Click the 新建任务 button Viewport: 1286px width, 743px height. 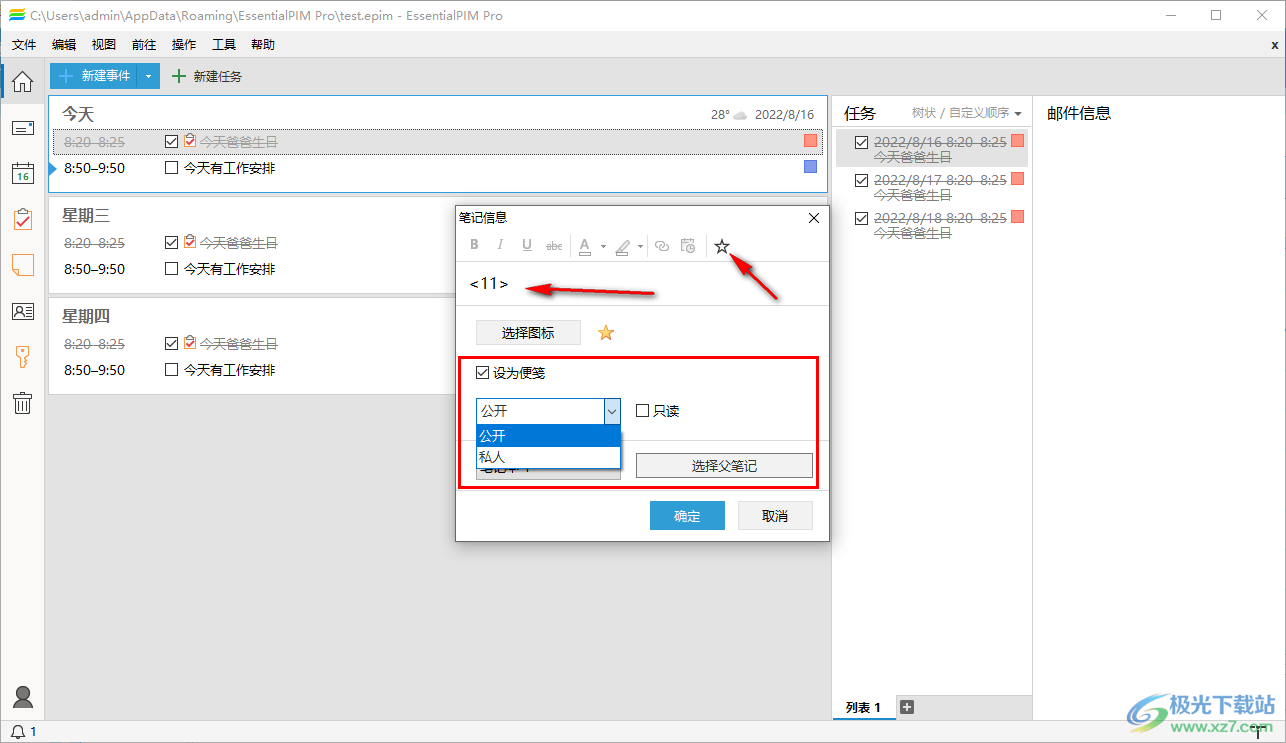pos(207,76)
